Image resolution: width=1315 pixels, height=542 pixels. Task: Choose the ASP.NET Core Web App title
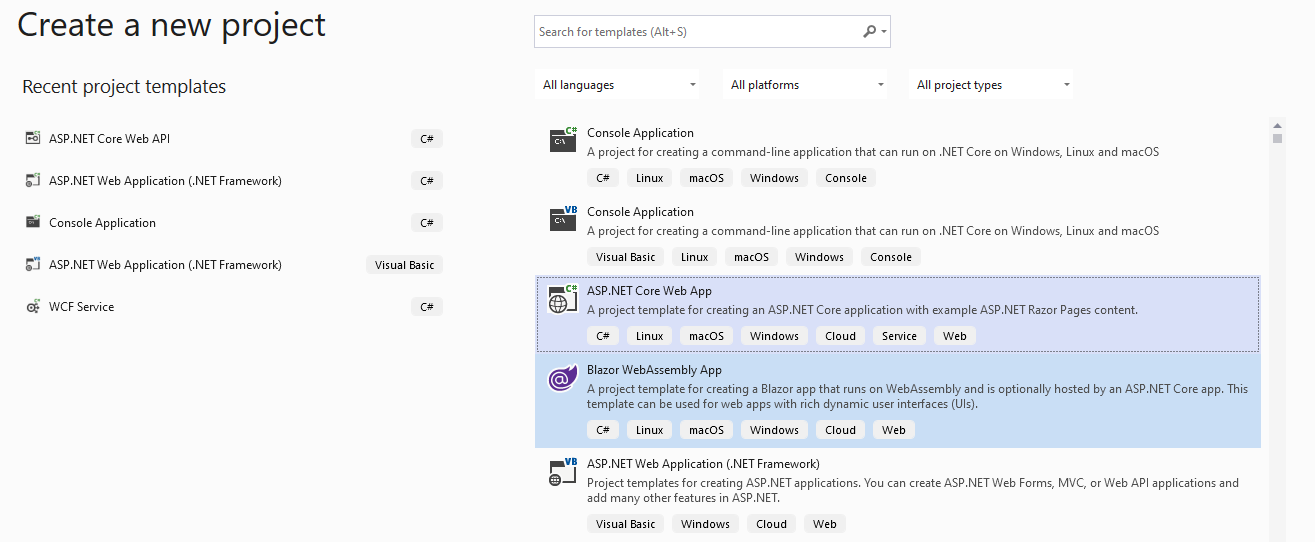649,291
